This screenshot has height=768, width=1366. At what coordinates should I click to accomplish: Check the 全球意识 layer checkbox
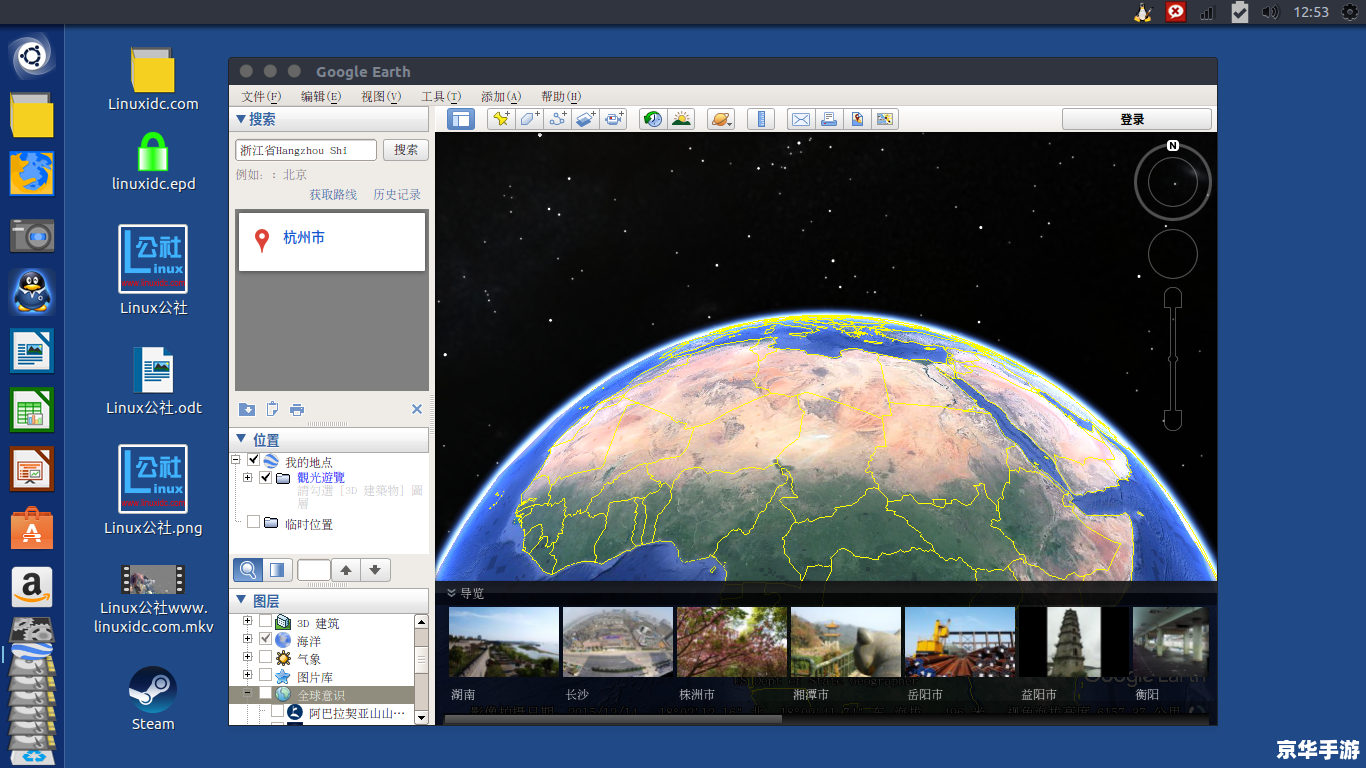click(265, 693)
